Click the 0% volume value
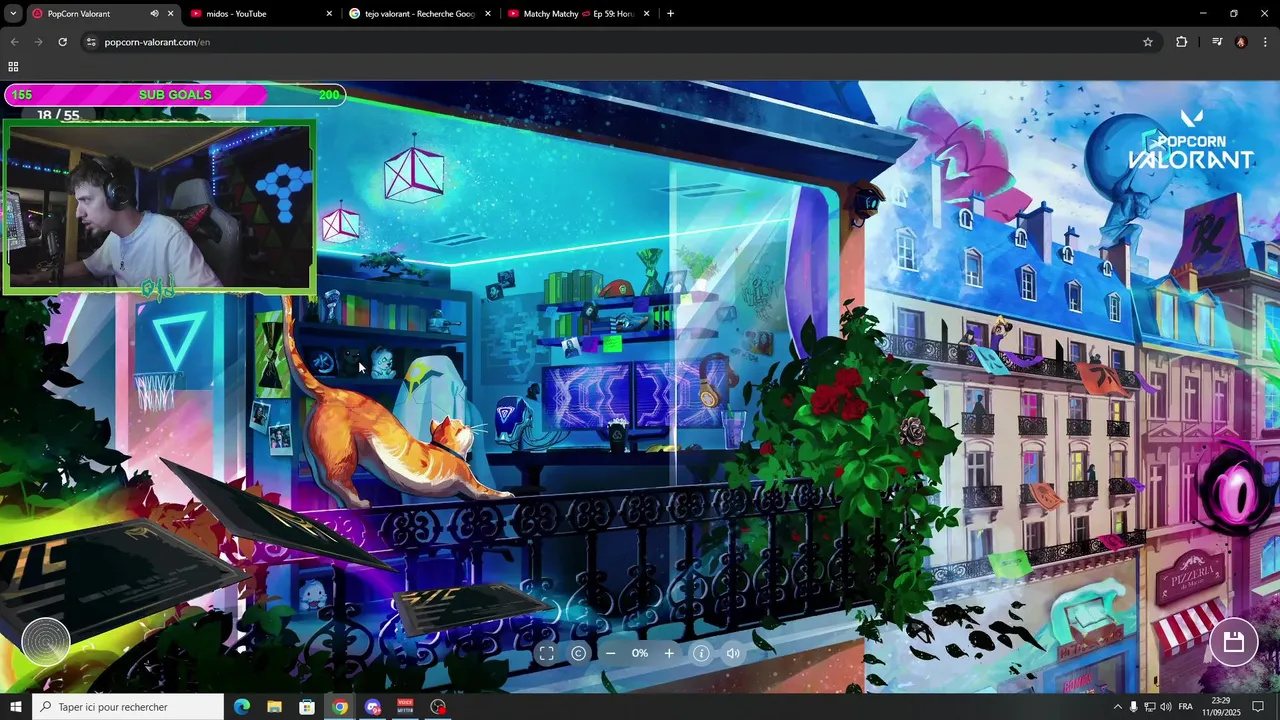 pos(640,653)
